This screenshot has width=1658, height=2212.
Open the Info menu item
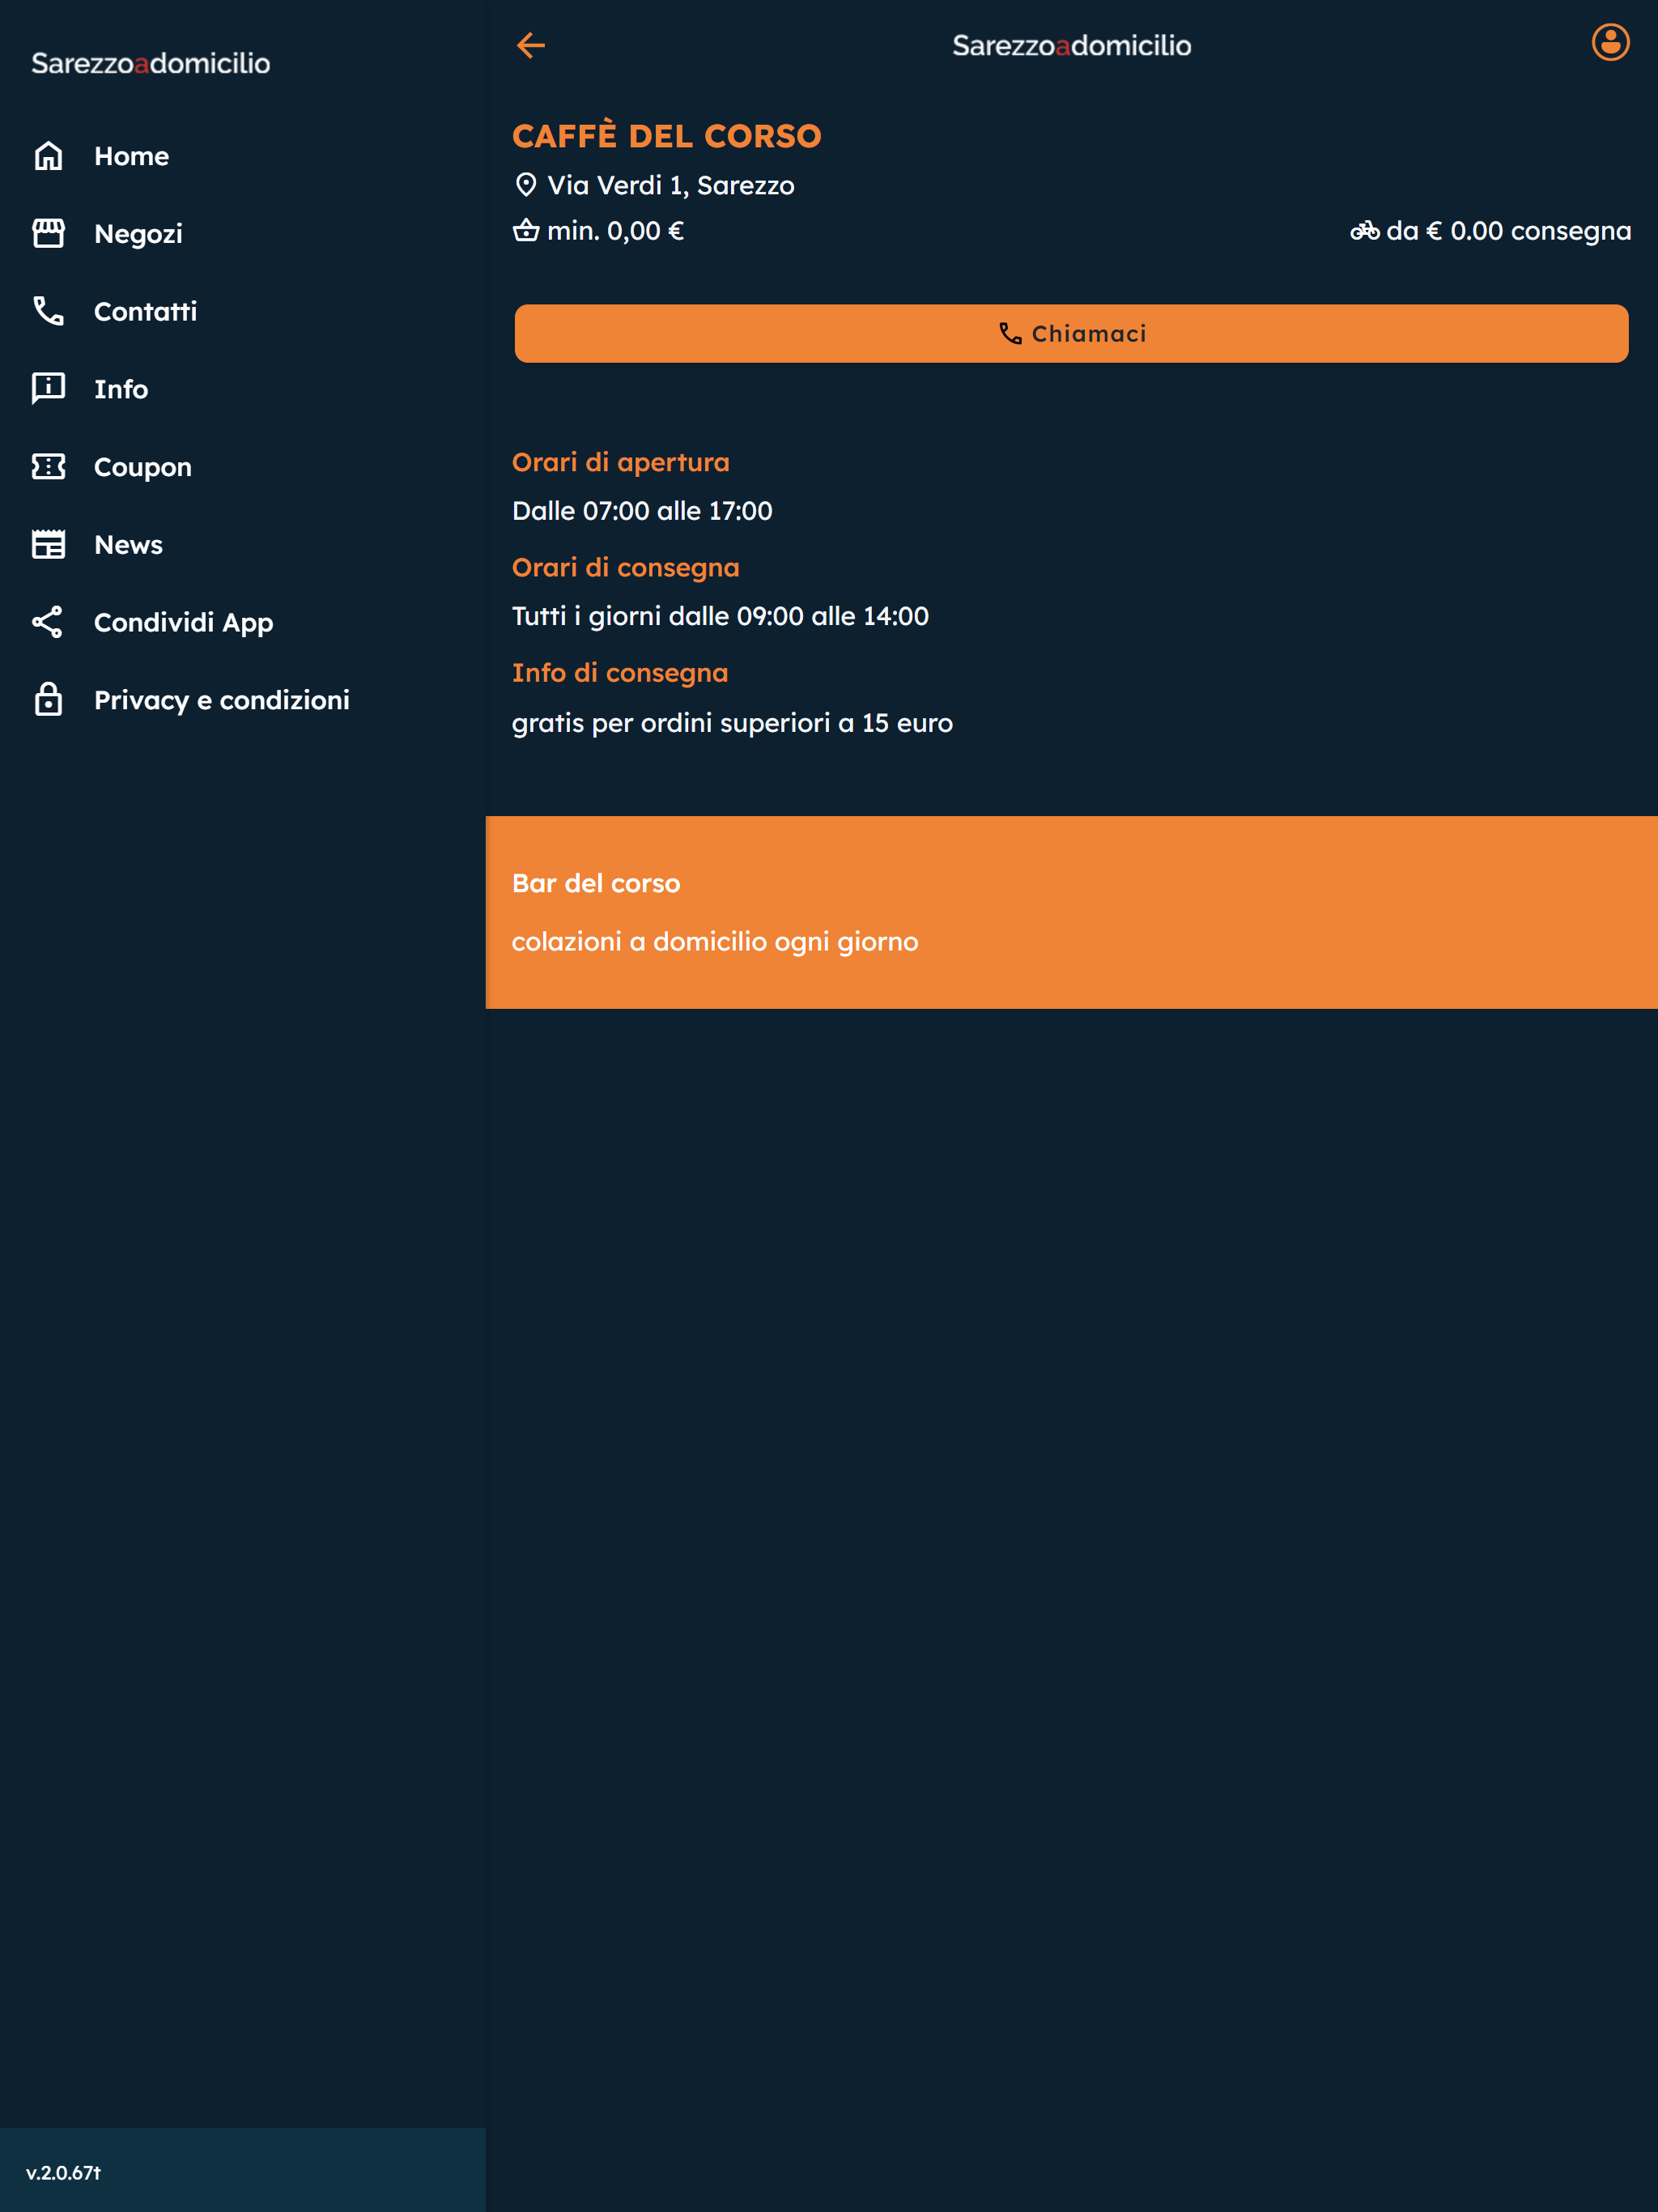(x=243, y=389)
